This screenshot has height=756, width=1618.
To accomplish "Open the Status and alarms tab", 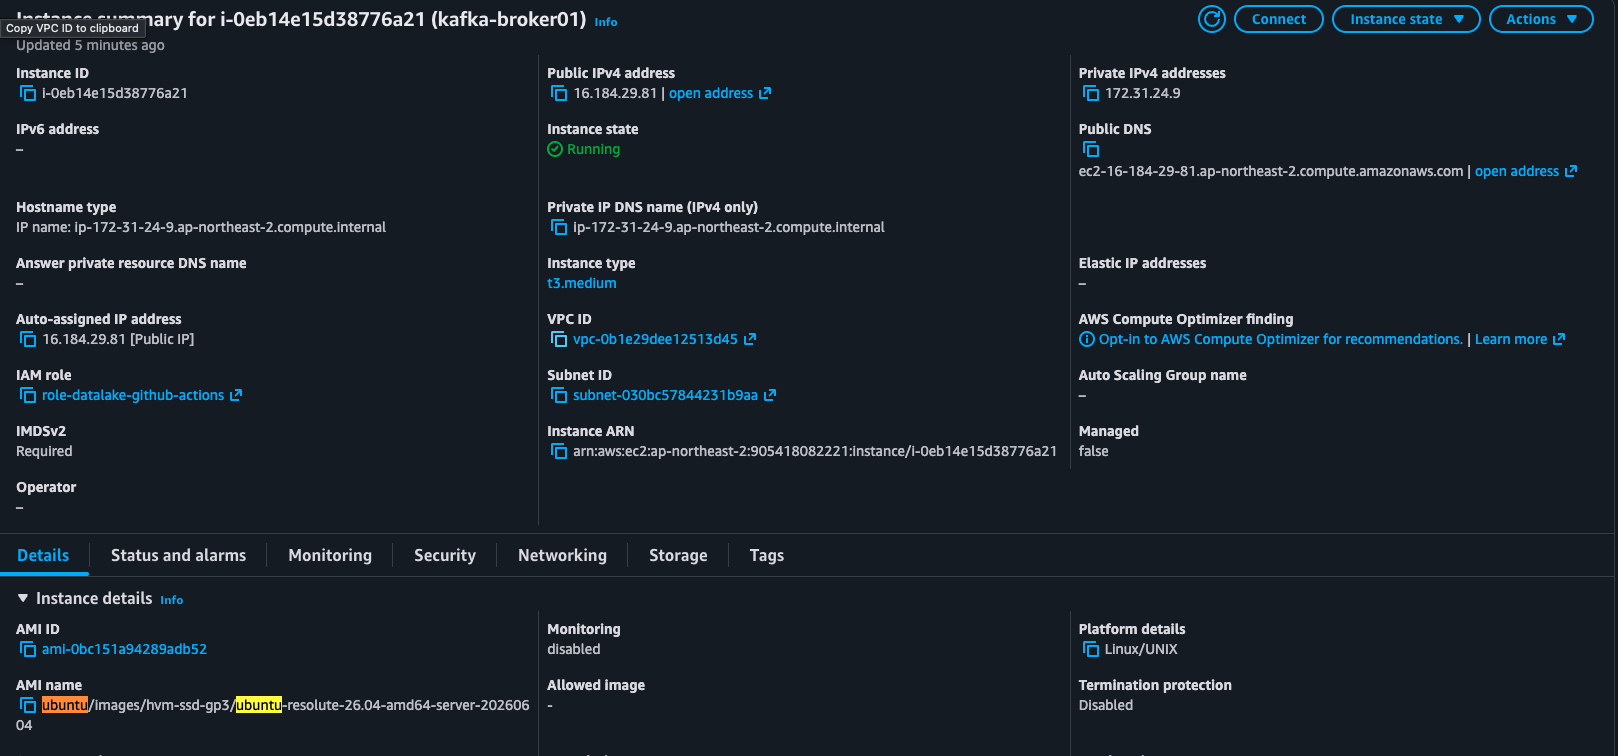I will pyautogui.click(x=178, y=555).
